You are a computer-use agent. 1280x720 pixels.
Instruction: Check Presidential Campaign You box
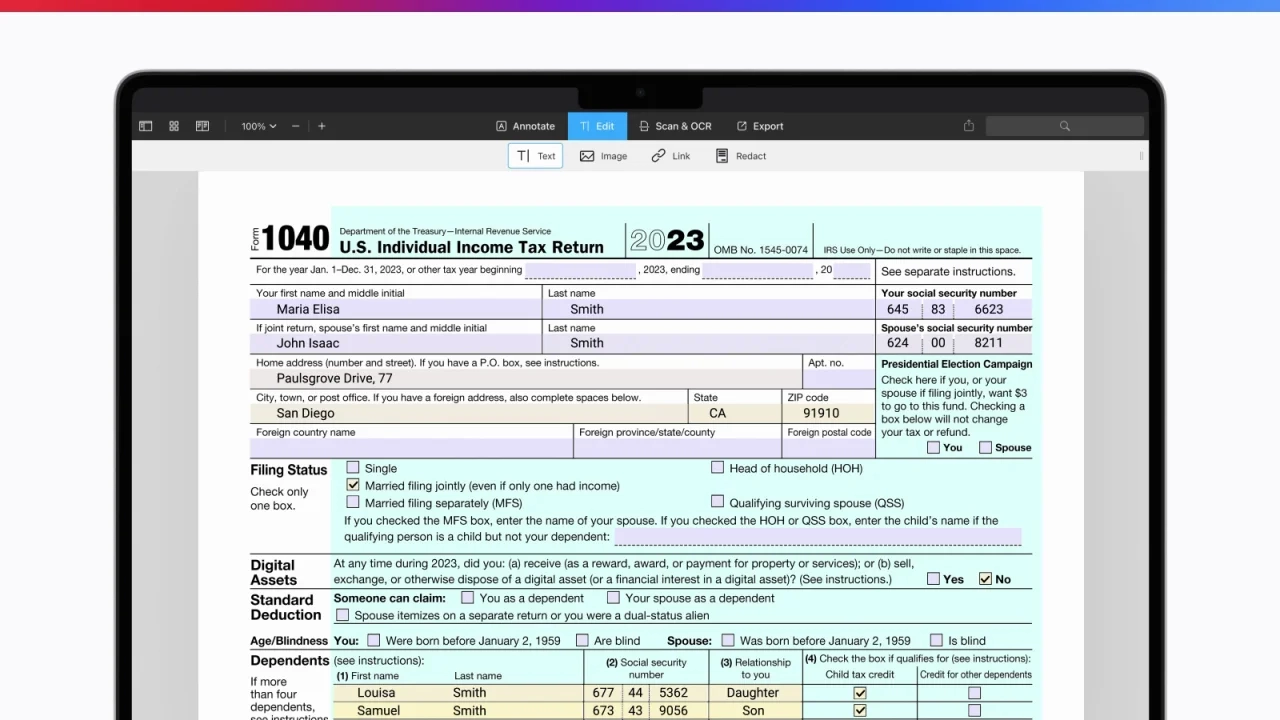click(933, 448)
